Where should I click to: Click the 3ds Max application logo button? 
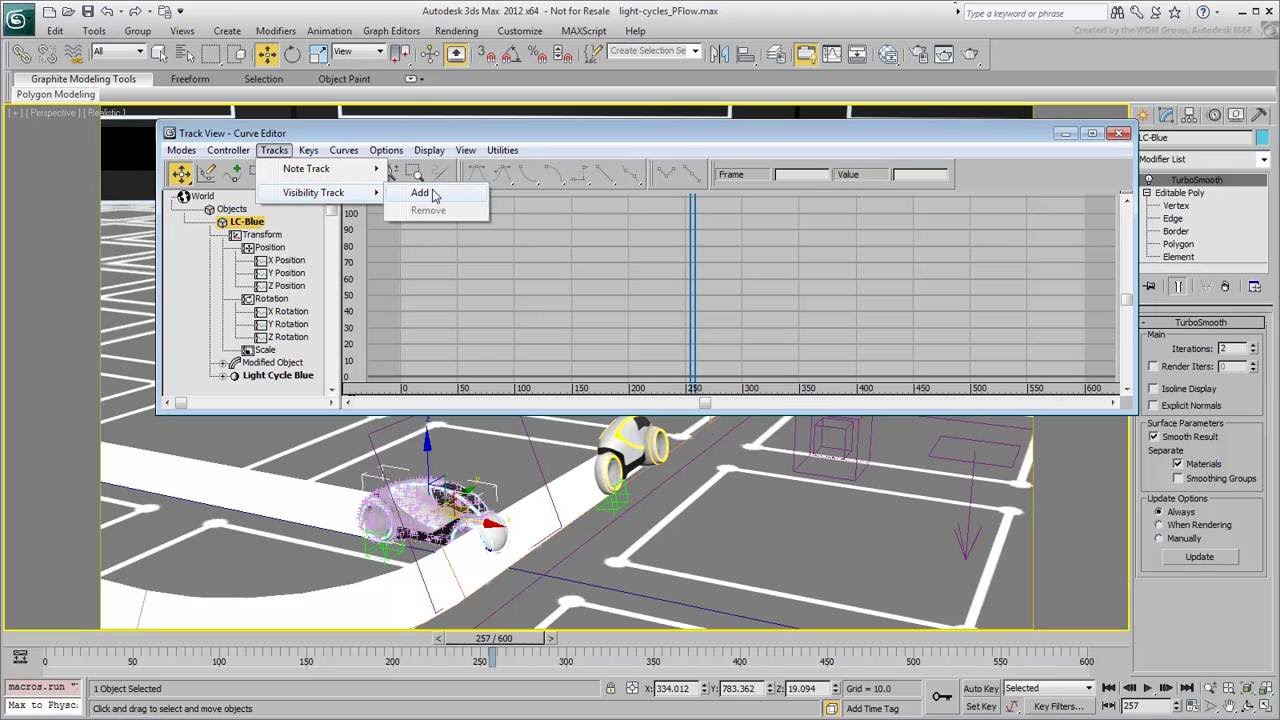click(x=18, y=20)
